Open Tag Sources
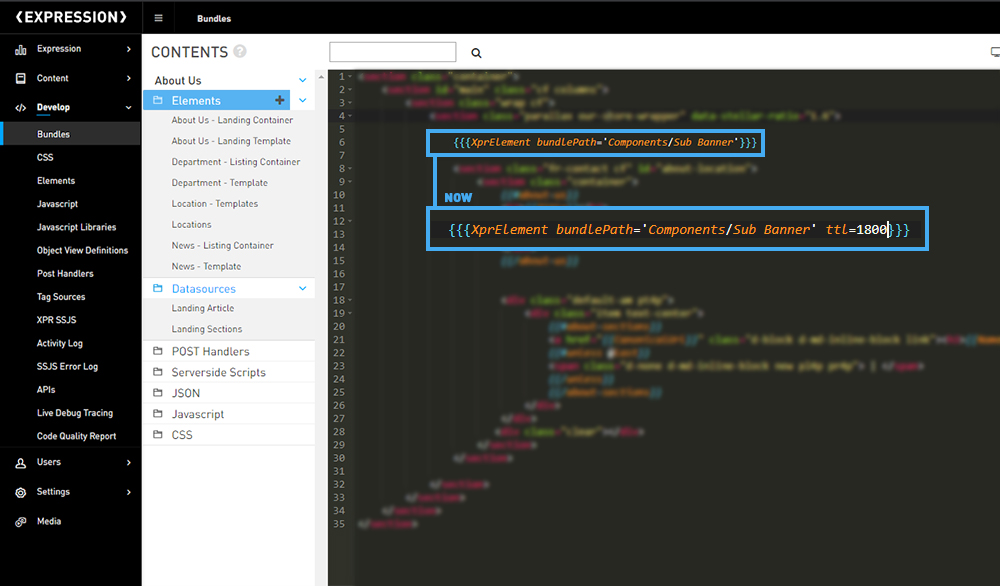The image size is (1000, 586). pyautogui.click(x=61, y=297)
